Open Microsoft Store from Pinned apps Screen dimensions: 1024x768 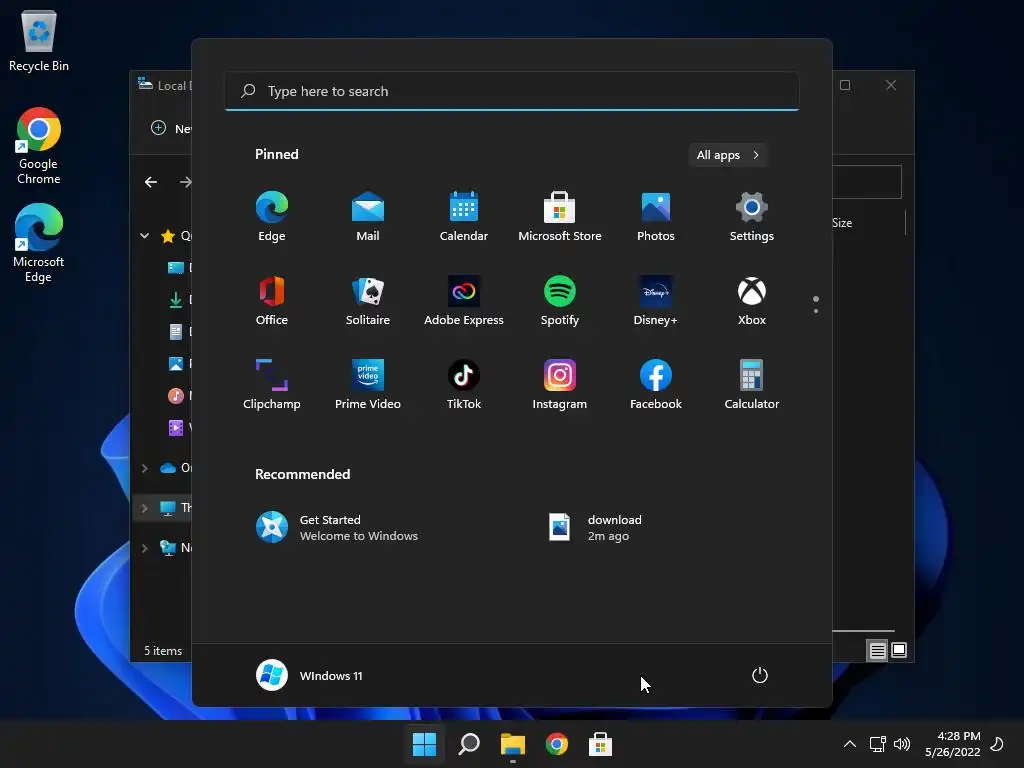(x=560, y=217)
